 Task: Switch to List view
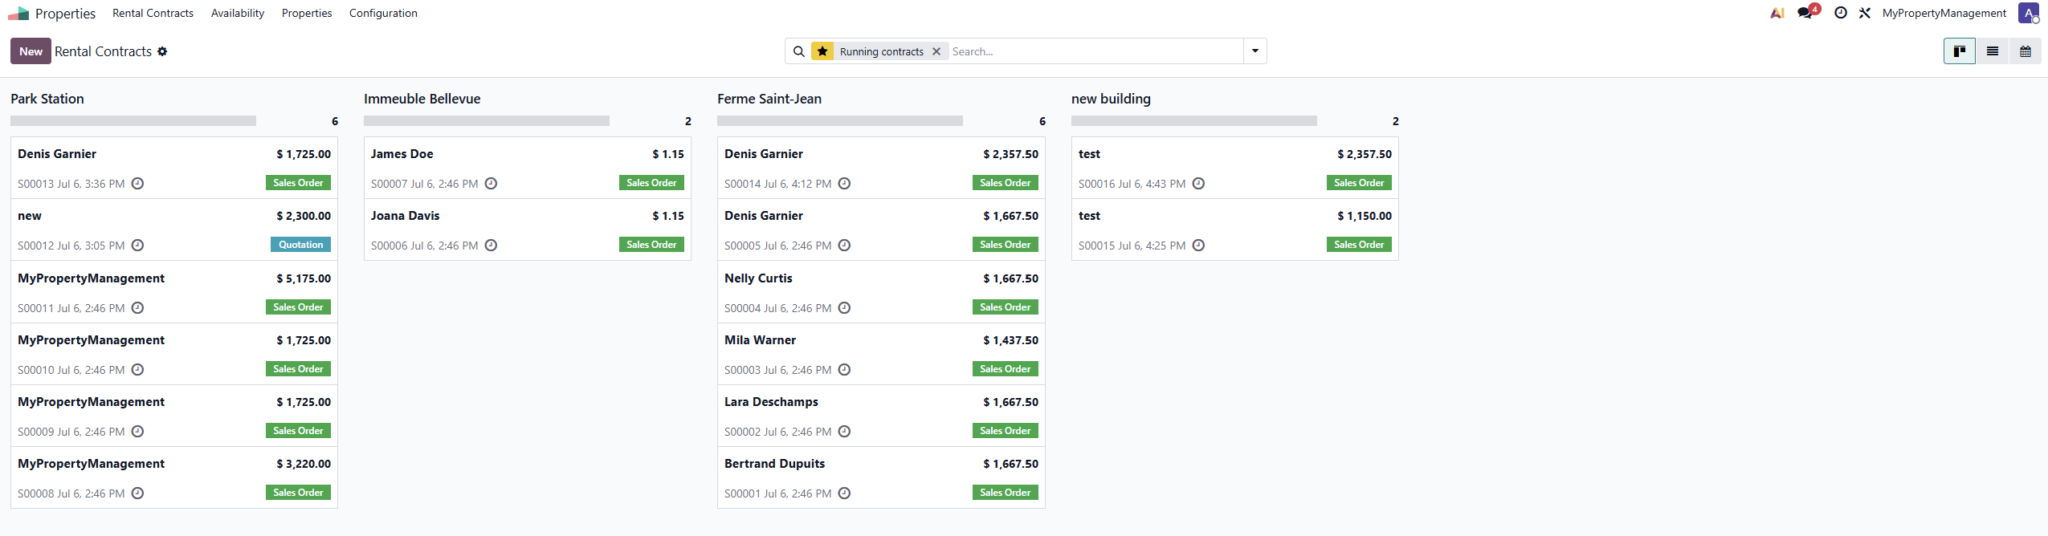pos(1992,51)
